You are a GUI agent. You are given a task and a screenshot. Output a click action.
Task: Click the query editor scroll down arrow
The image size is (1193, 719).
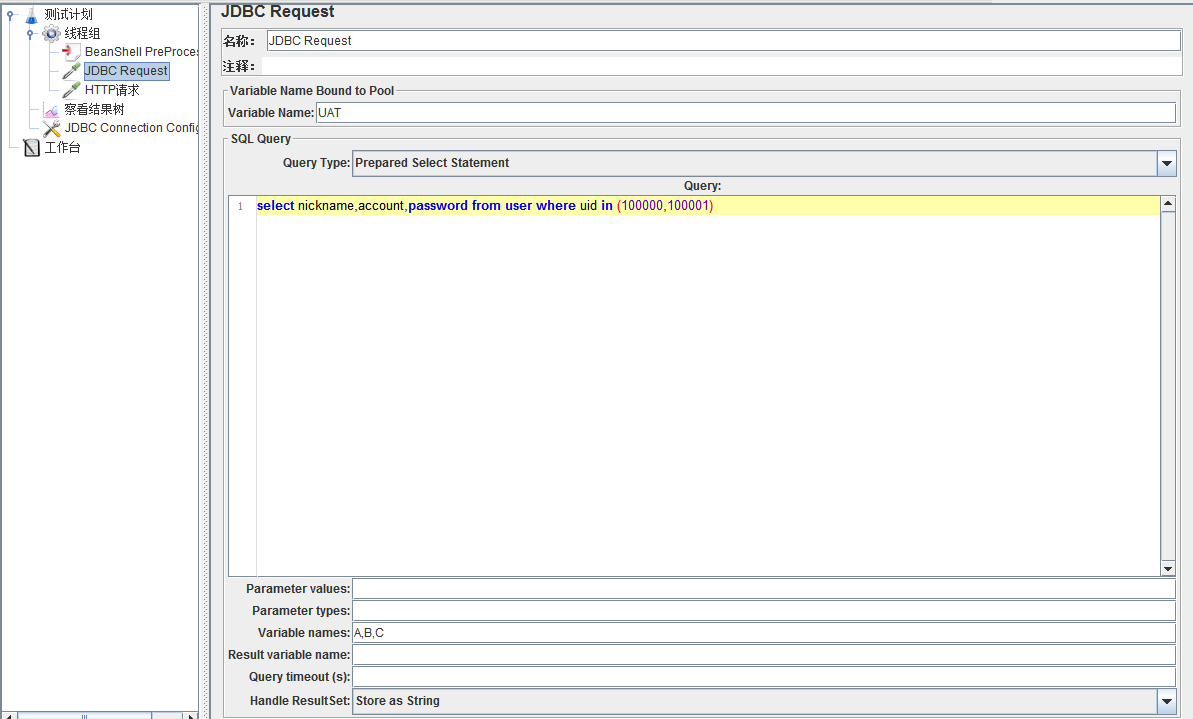(1168, 569)
